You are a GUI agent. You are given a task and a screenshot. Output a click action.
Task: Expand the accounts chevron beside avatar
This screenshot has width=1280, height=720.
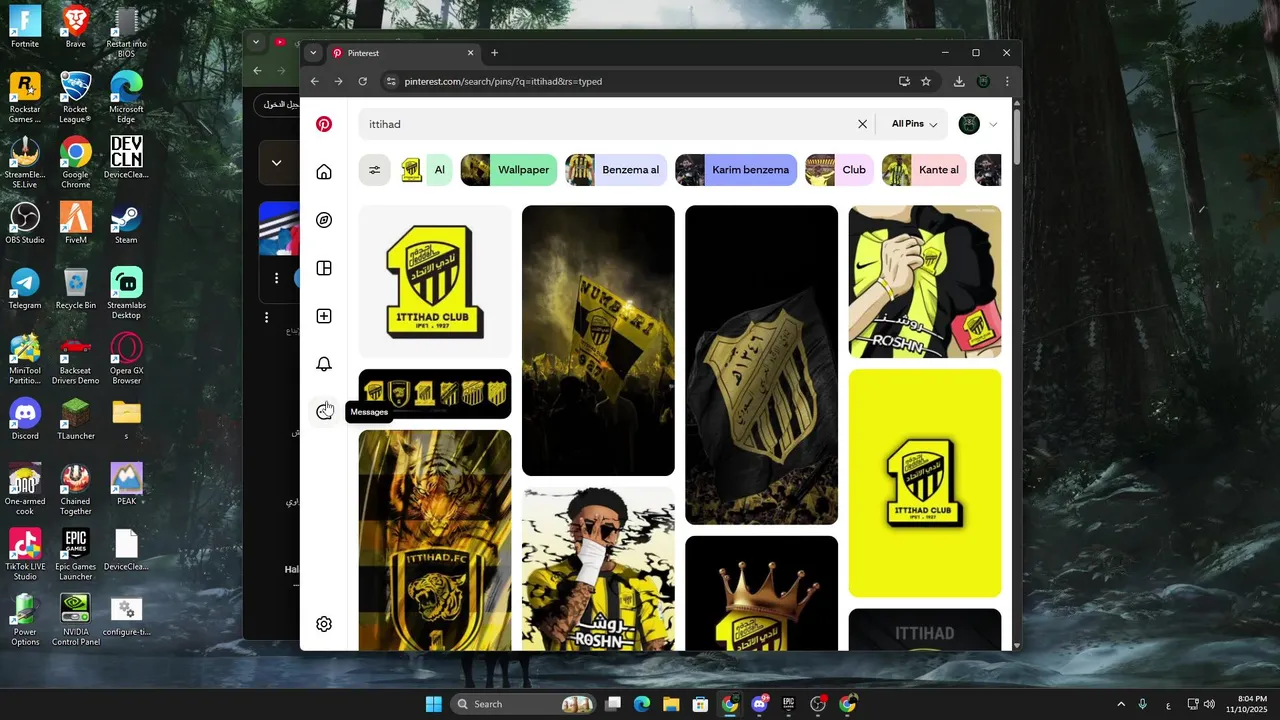click(x=993, y=125)
